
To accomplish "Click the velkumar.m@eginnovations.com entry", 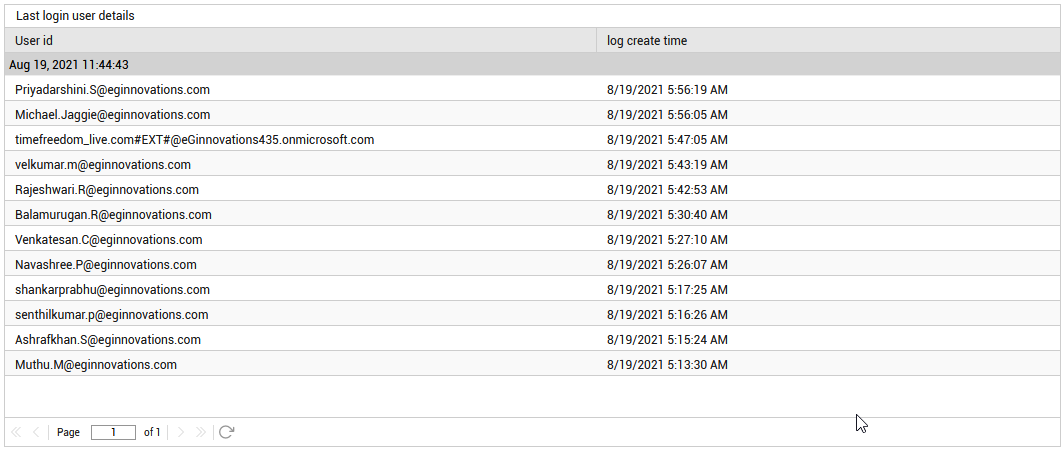I will pyautogui.click(x=102, y=165).
